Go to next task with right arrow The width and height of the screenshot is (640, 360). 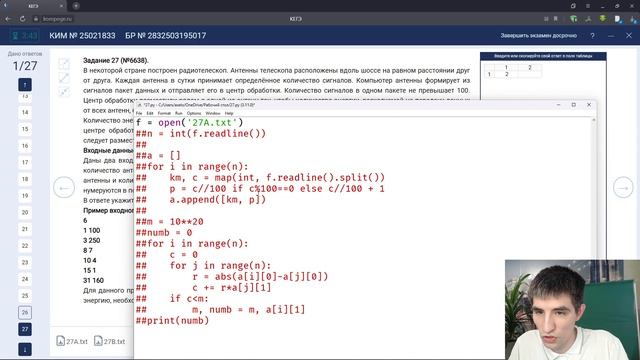pyautogui.click(x=623, y=188)
